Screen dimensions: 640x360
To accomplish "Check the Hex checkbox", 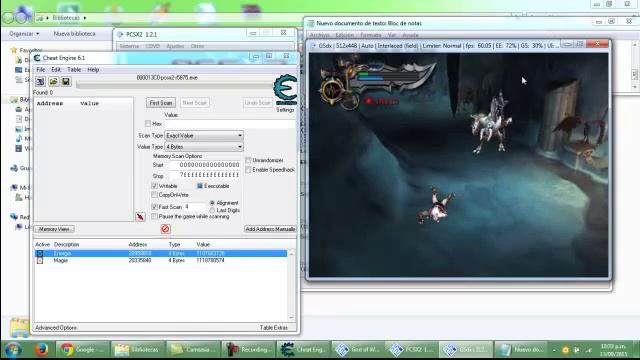I will click(x=148, y=123).
